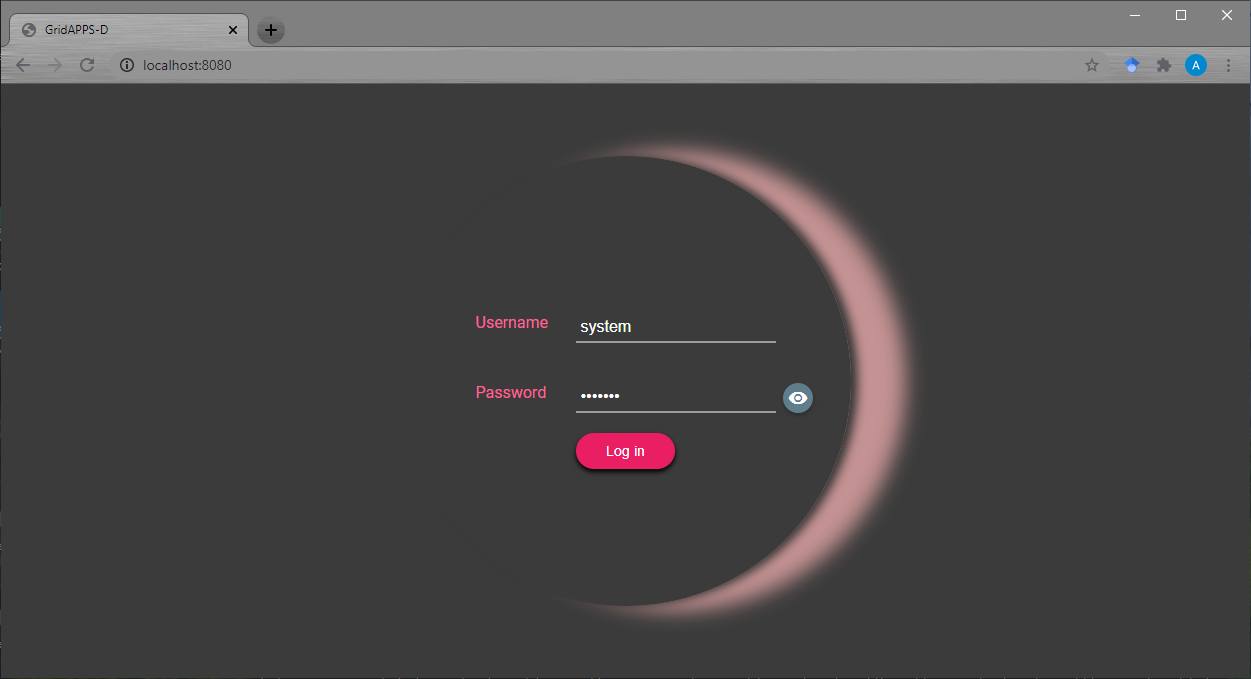The height and width of the screenshot is (679, 1251).
Task: Click the Username label
Action: click(512, 322)
